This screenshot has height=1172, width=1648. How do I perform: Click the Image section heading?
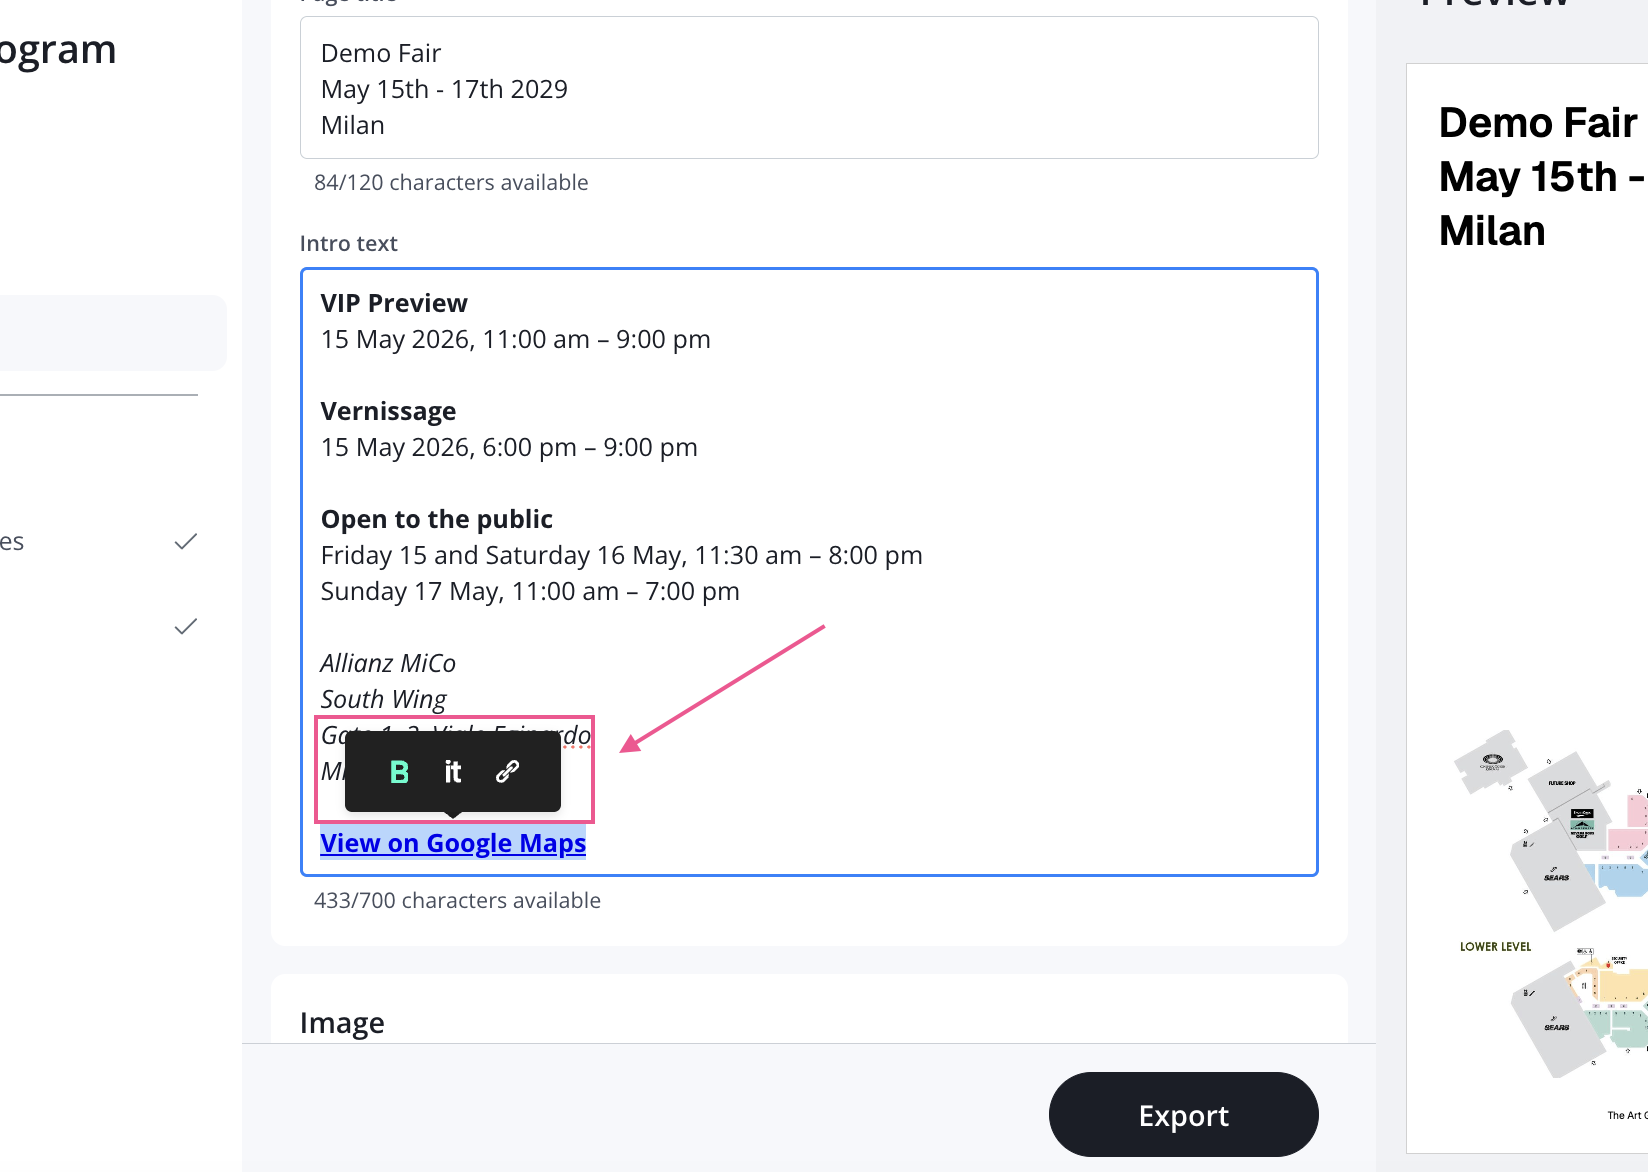coord(342,1023)
